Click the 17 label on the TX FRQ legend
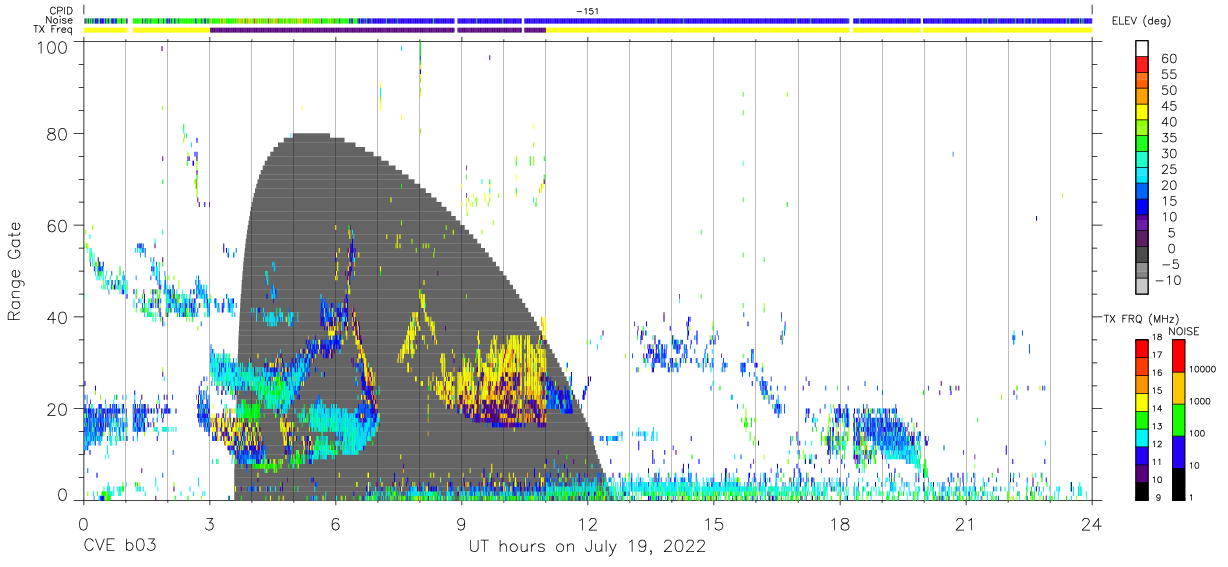Image resolution: width=1228 pixels, height=567 pixels. tap(1159, 355)
